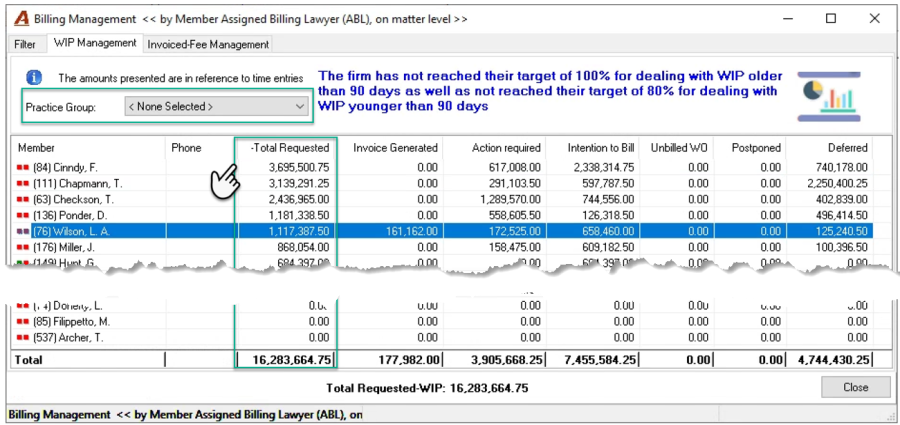Click the blue information icon
Viewport: 900px width, 425px height.
[34, 78]
